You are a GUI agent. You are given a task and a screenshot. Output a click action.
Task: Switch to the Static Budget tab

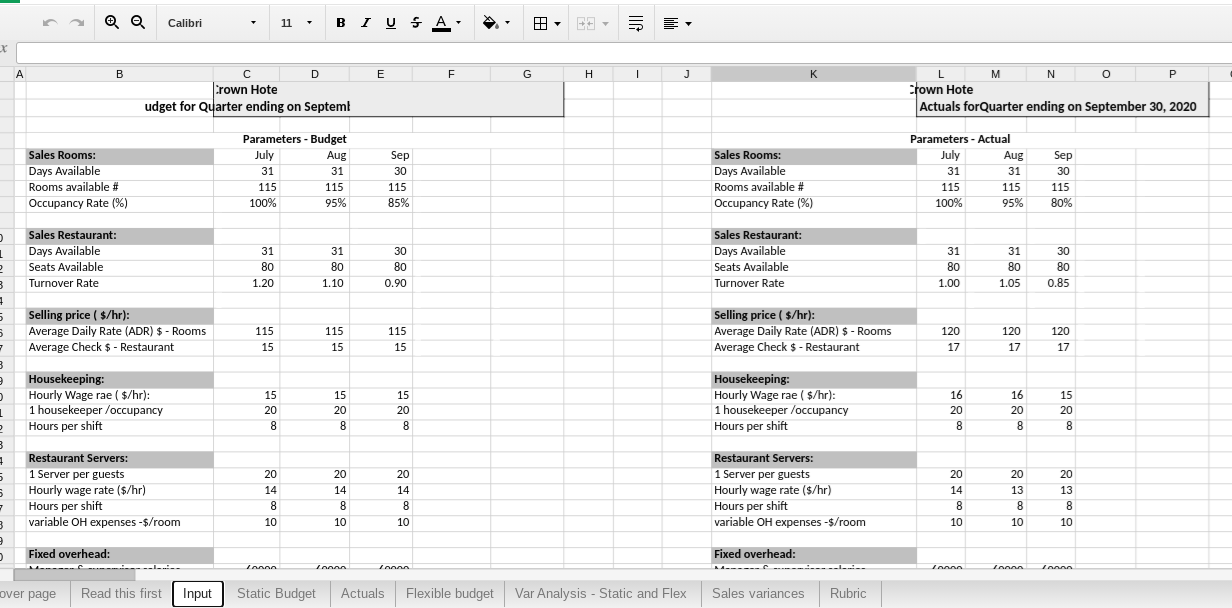coord(276,593)
